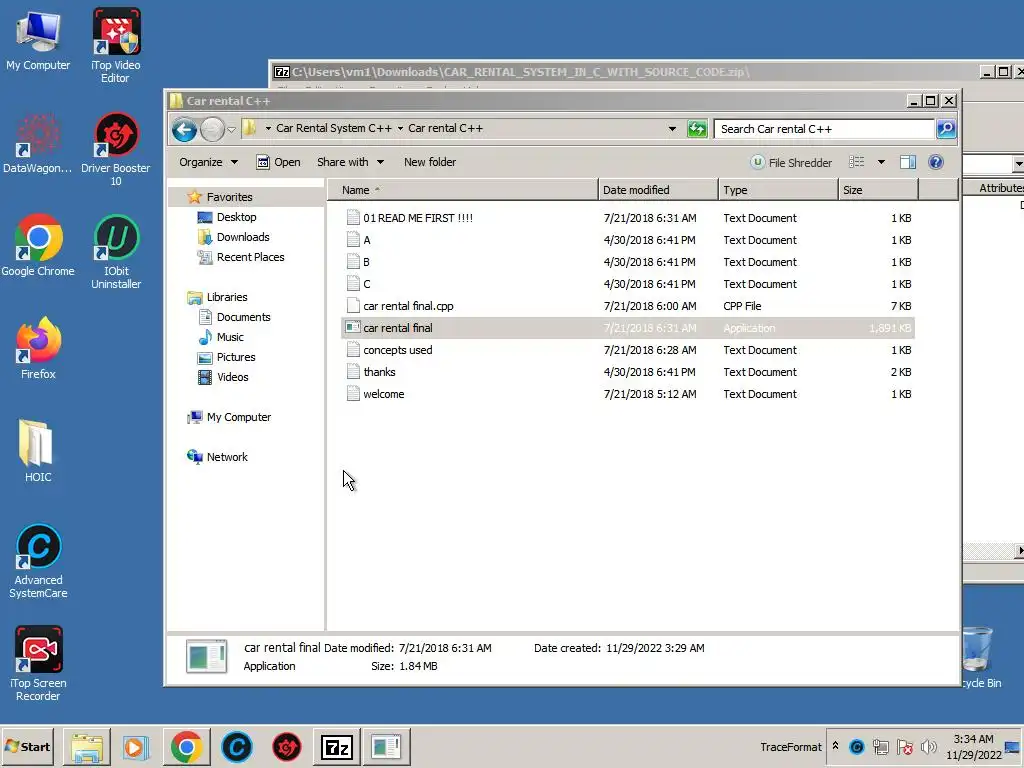Open the Start menu

coord(27,746)
